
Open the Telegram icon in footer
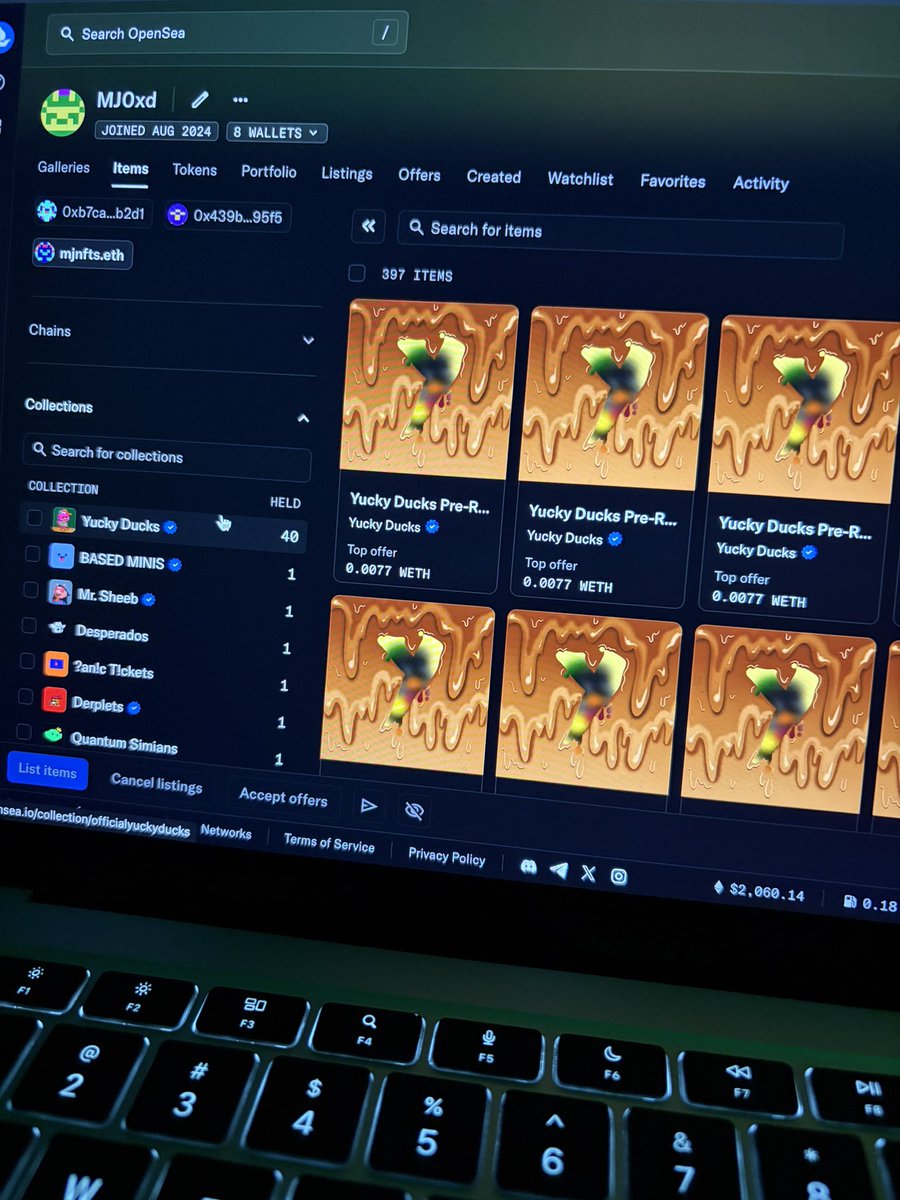pyautogui.click(x=558, y=870)
